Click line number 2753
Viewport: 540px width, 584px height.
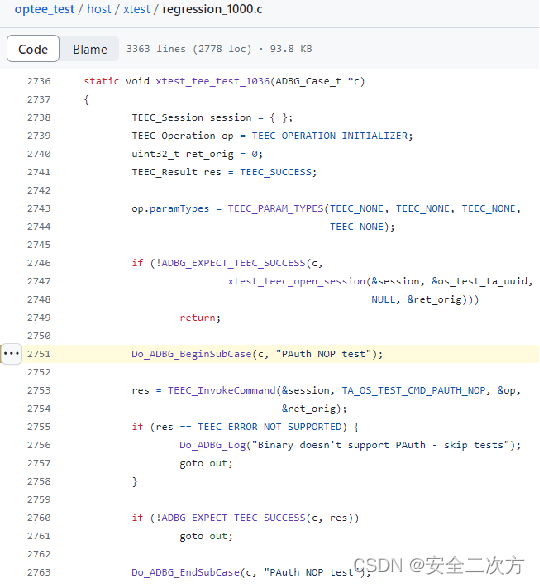pyautogui.click(x=39, y=390)
